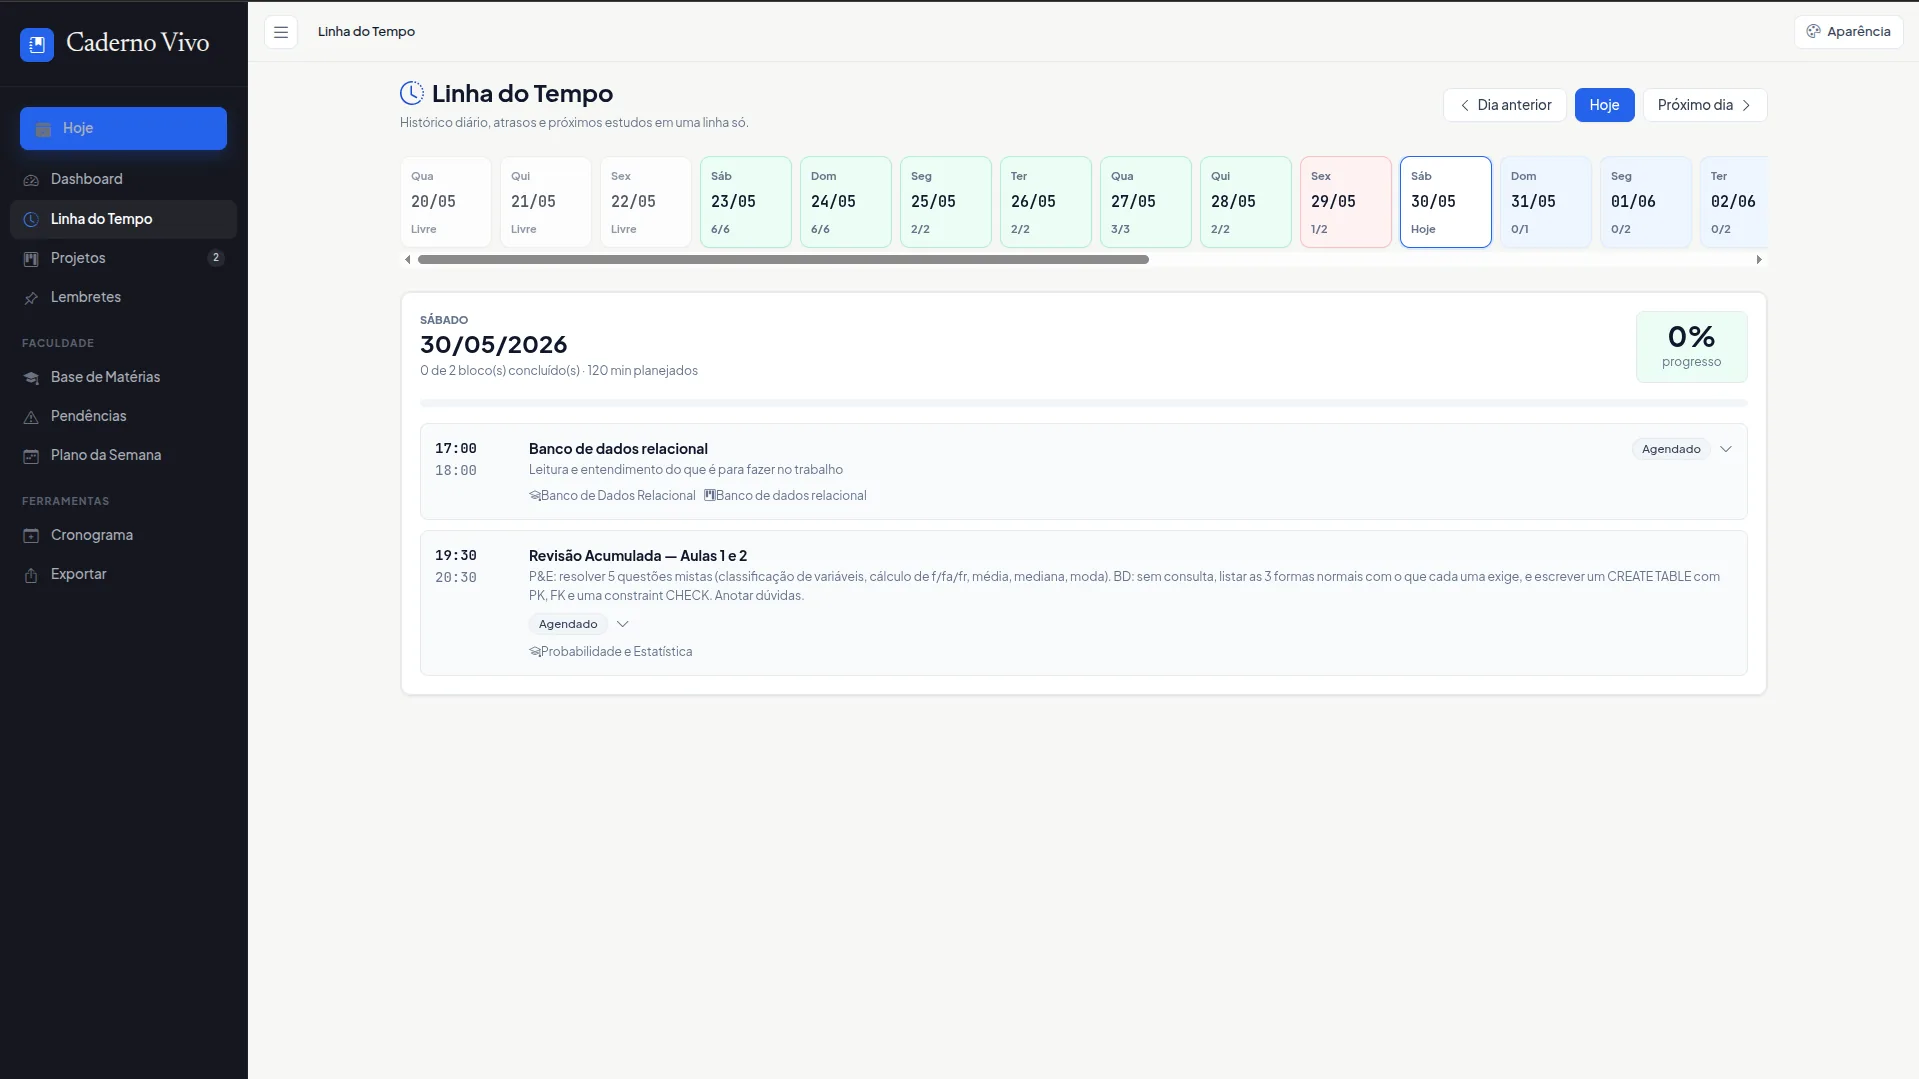Open Hoje in the sidebar
This screenshot has height=1079, width=1919.
coord(123,128)
